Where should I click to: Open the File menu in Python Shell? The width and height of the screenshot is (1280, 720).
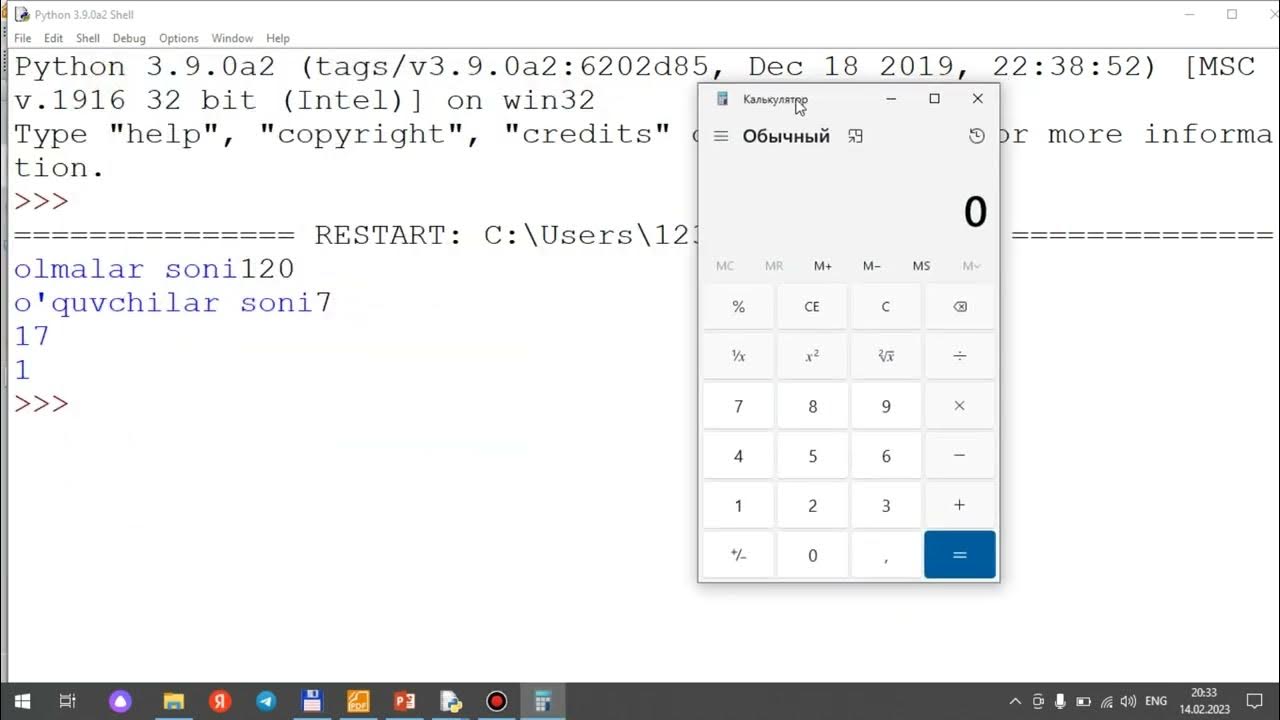coord(22,38)
